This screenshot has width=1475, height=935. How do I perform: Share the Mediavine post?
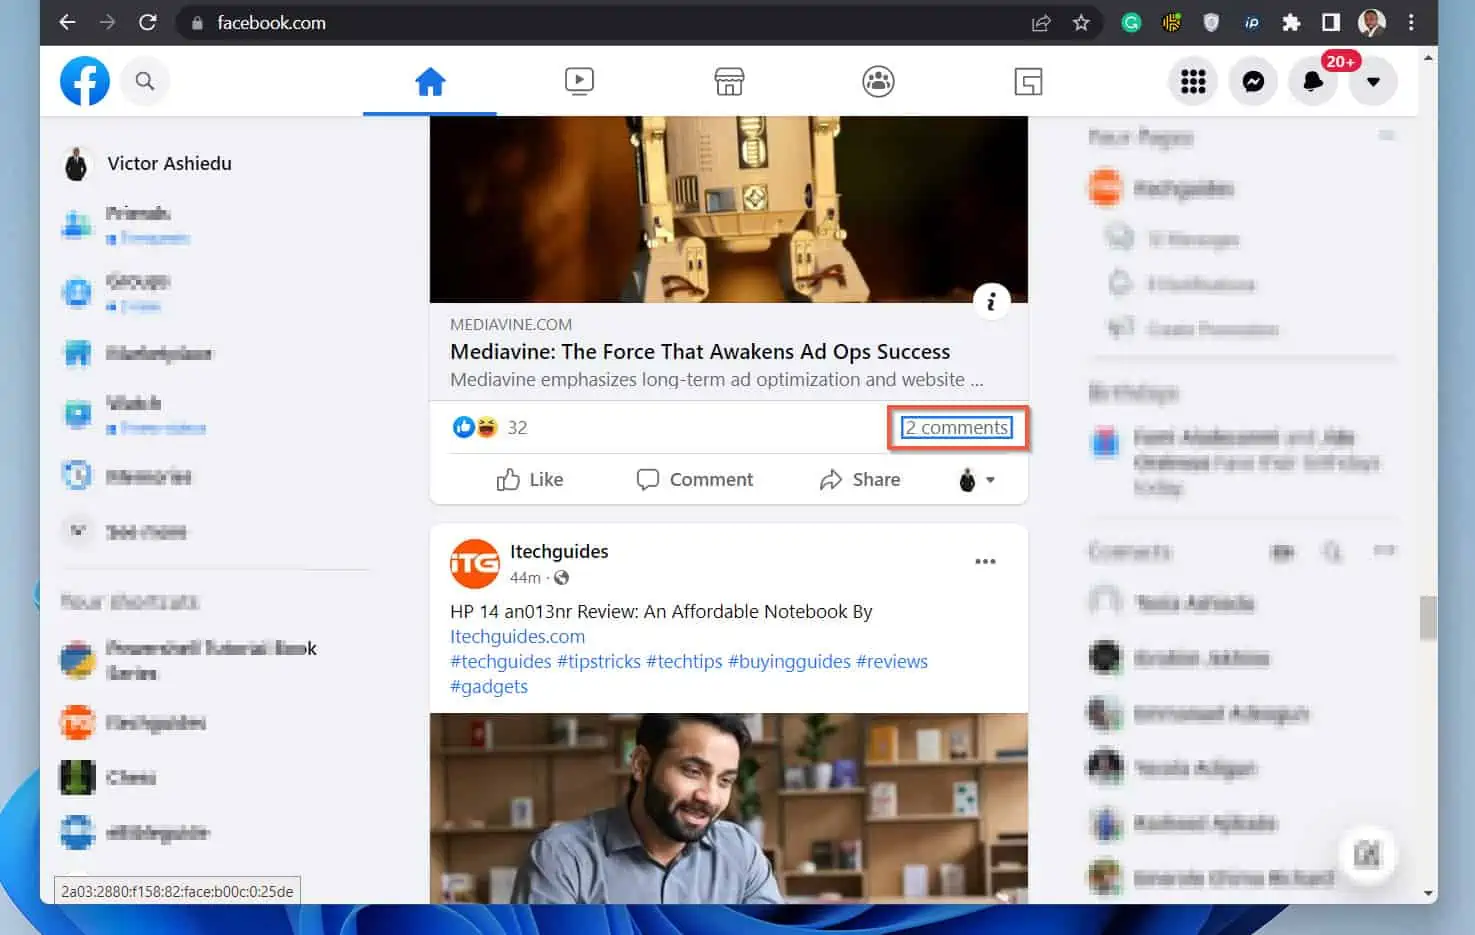(860, 480)
